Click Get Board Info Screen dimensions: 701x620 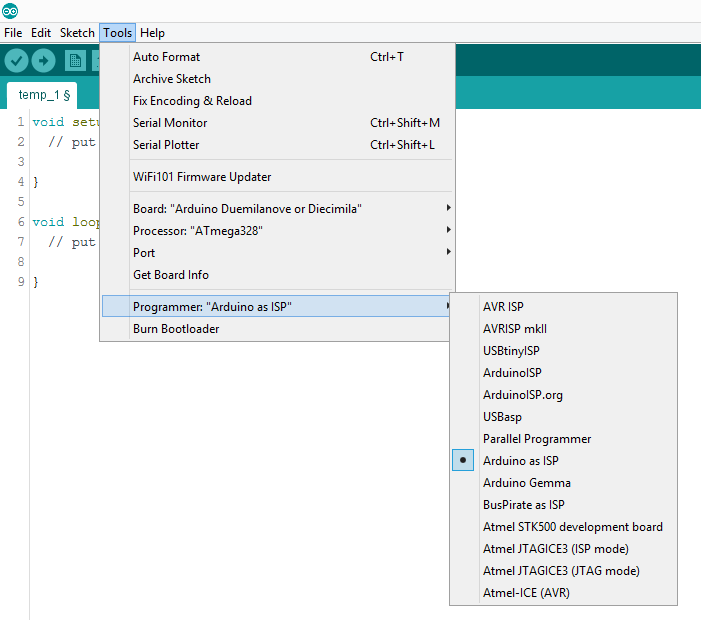click(x=171, y=275)
